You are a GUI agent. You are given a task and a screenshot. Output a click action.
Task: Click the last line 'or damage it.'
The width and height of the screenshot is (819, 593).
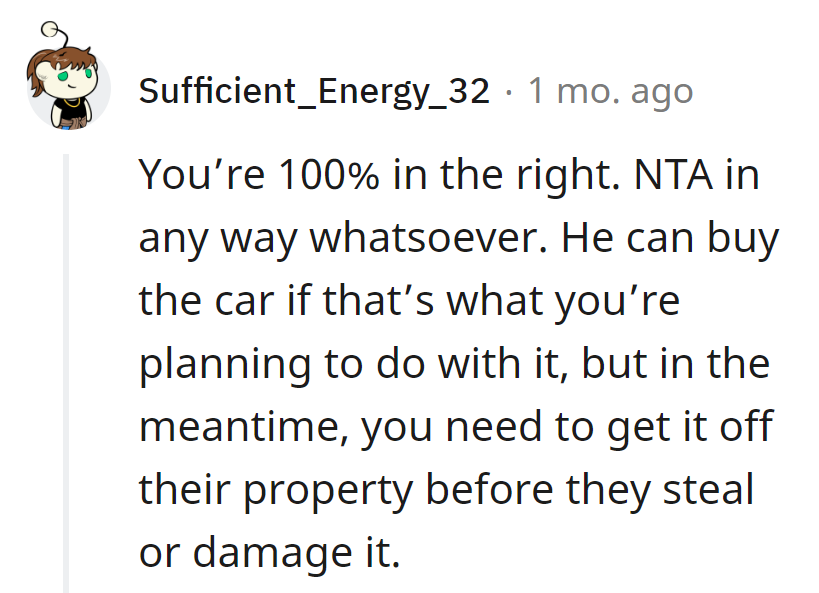269,553
